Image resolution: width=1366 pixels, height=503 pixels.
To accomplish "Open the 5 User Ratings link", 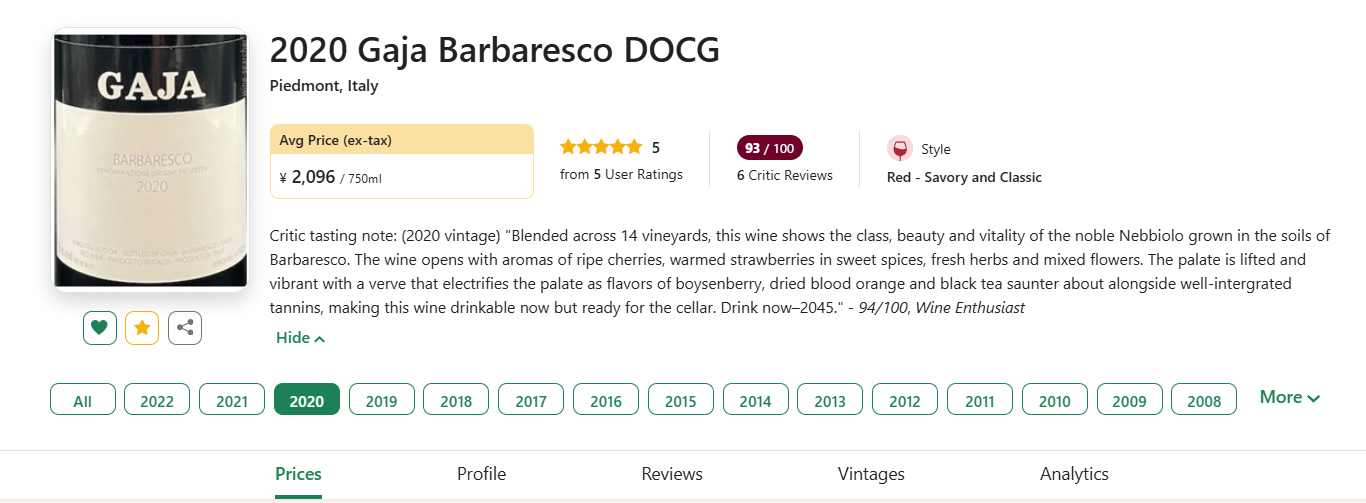I will point(621,174).
